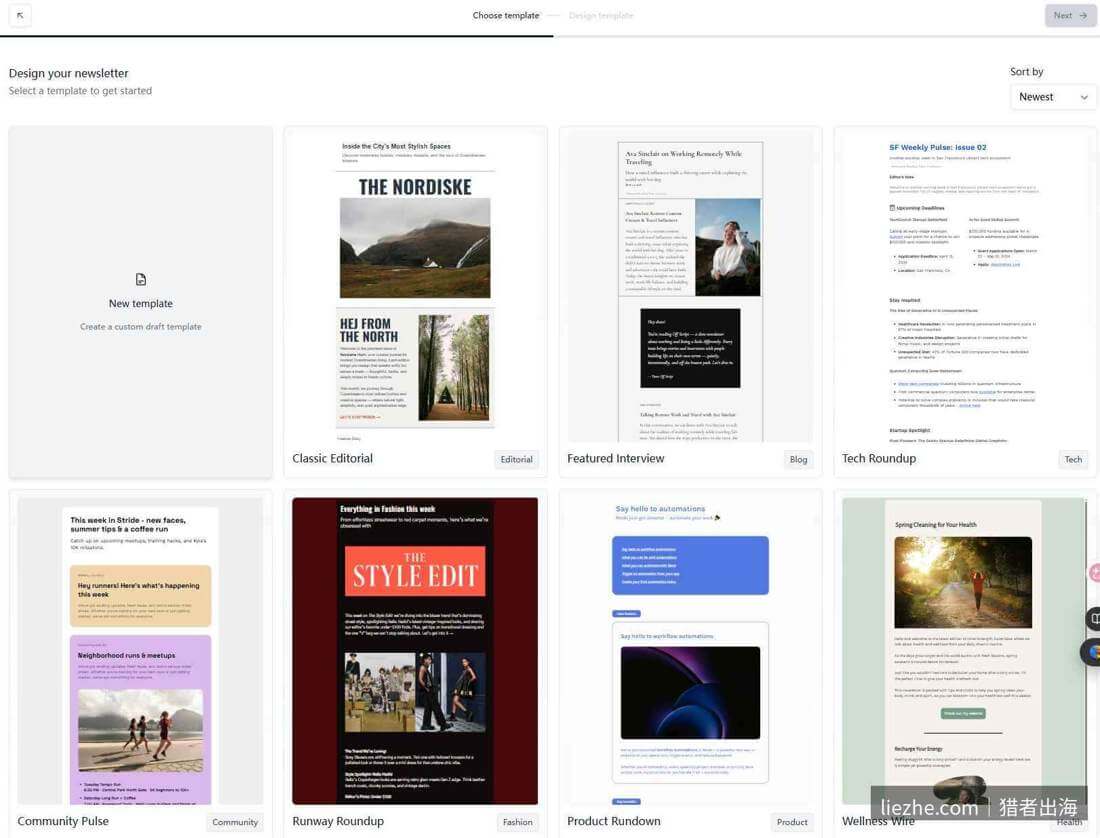The height and width of the screenshot is (838, 1100).
Task: Click Create a custom draft template text
Action: tap(141, 327)
